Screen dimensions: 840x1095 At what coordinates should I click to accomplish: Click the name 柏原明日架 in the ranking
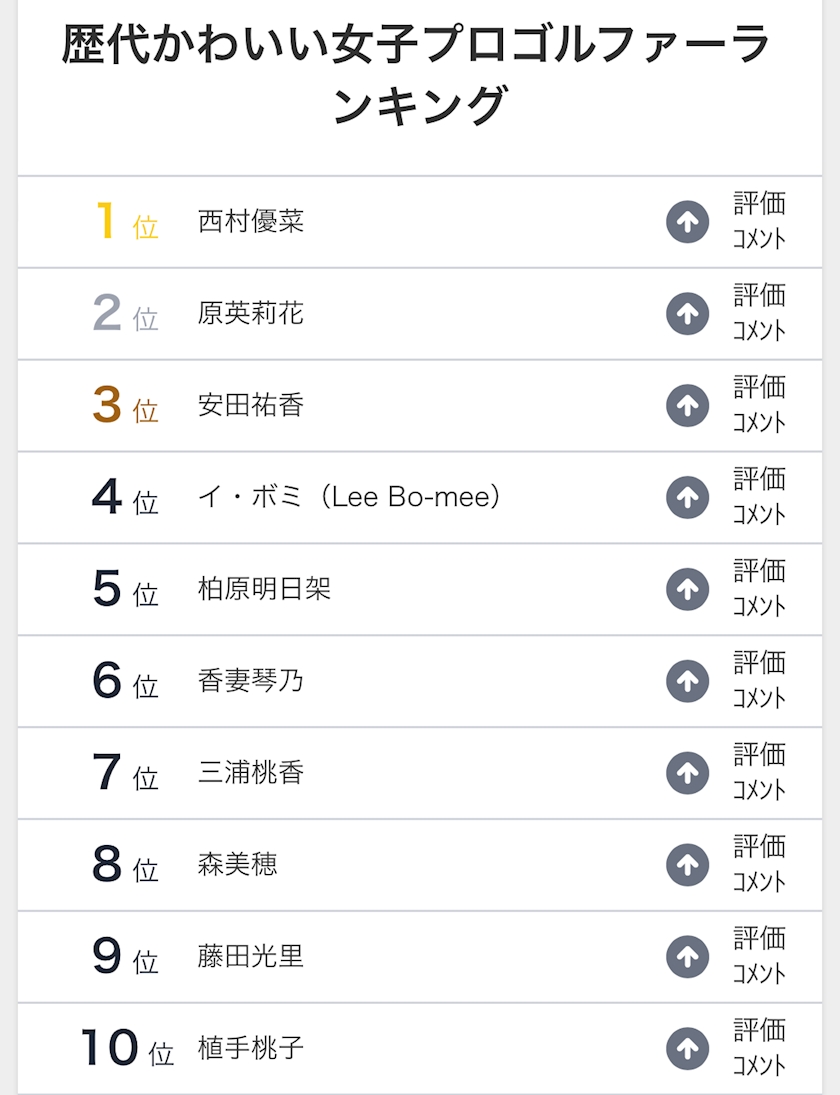(264, 590)
